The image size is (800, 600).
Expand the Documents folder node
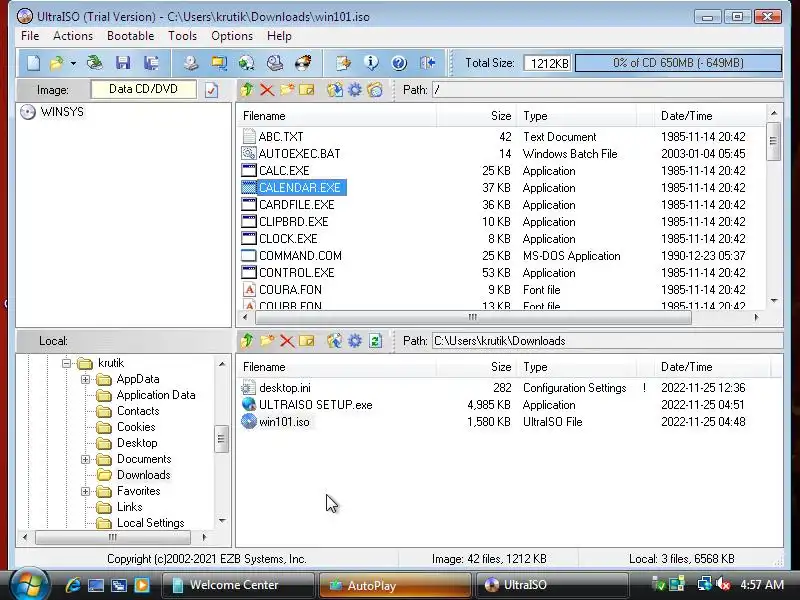pyautogui.click(x=86, y=459)
